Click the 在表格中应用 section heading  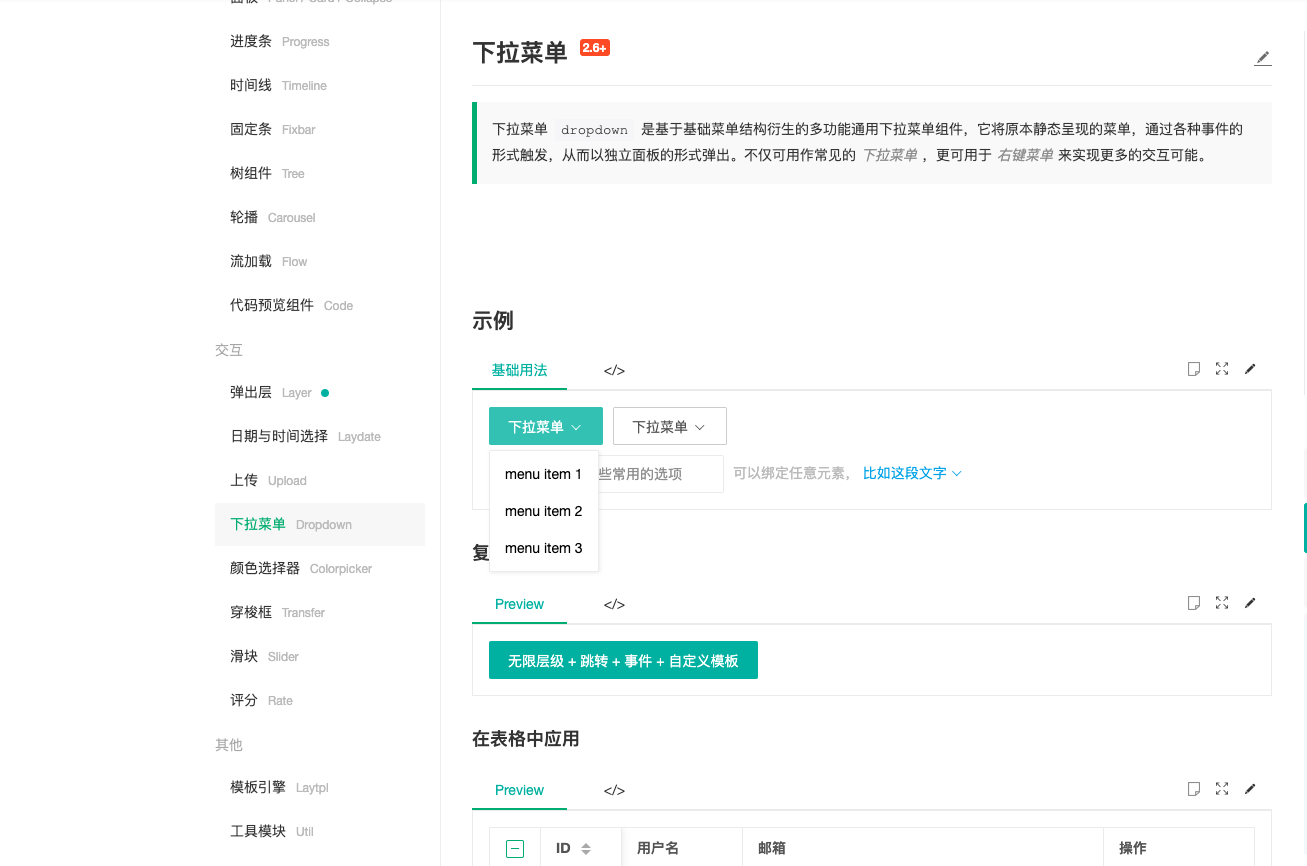point(526,739)
